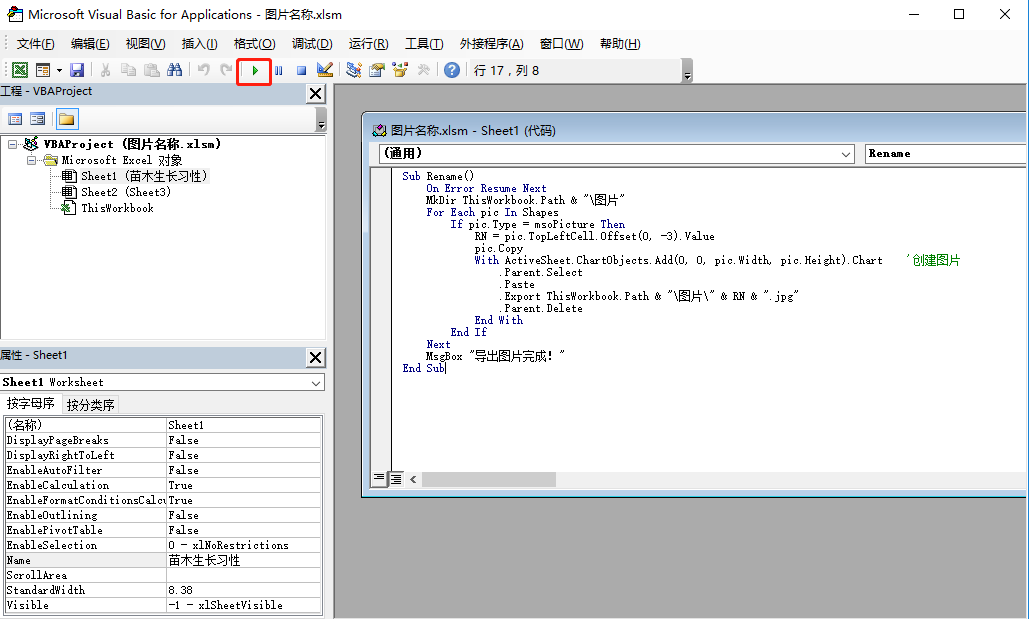
Task: Click EnableSelection xlNoRestrictions value
Action: click(x=243, y=545)
